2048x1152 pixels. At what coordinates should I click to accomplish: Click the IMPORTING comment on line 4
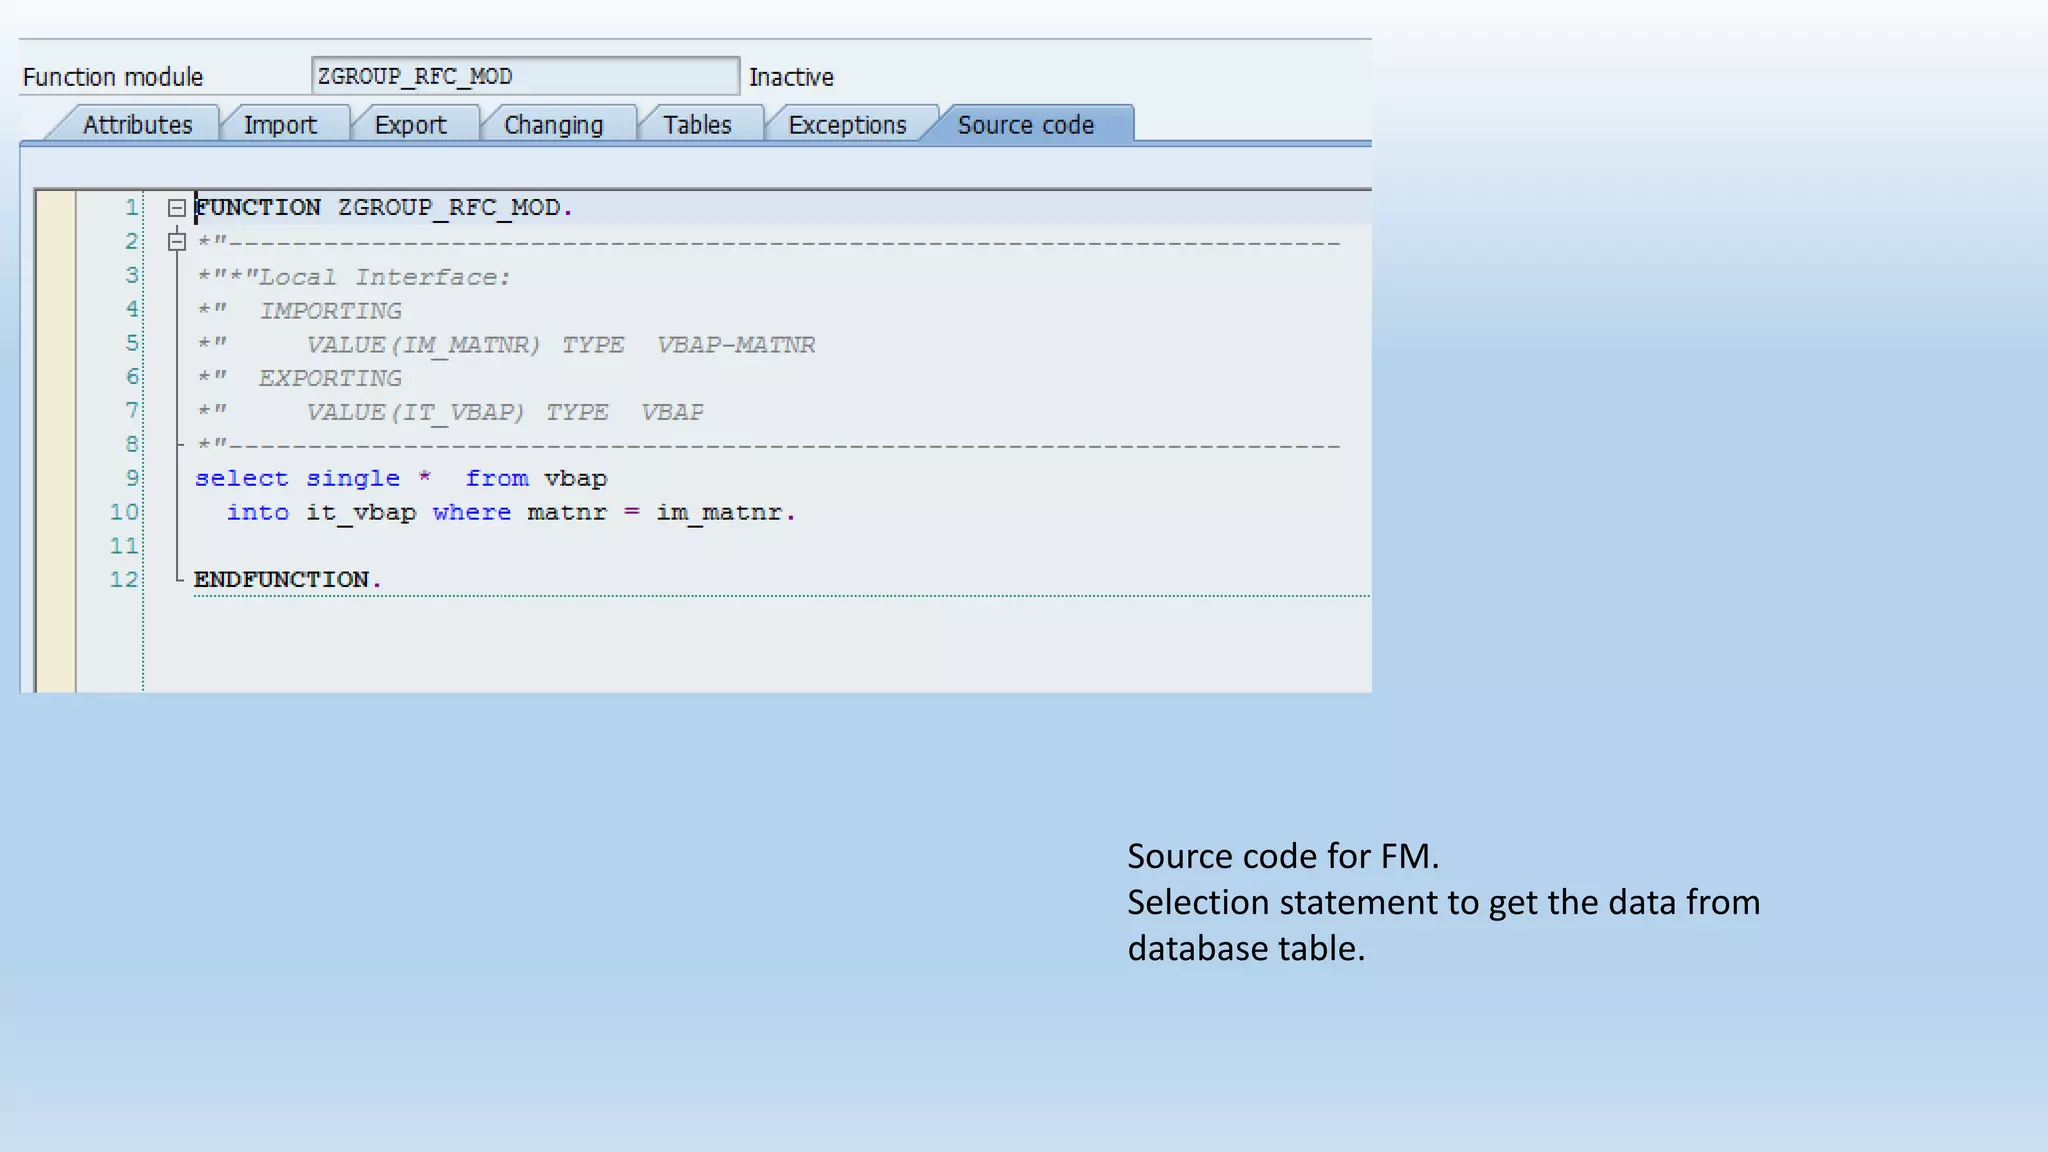pos(300,311)
